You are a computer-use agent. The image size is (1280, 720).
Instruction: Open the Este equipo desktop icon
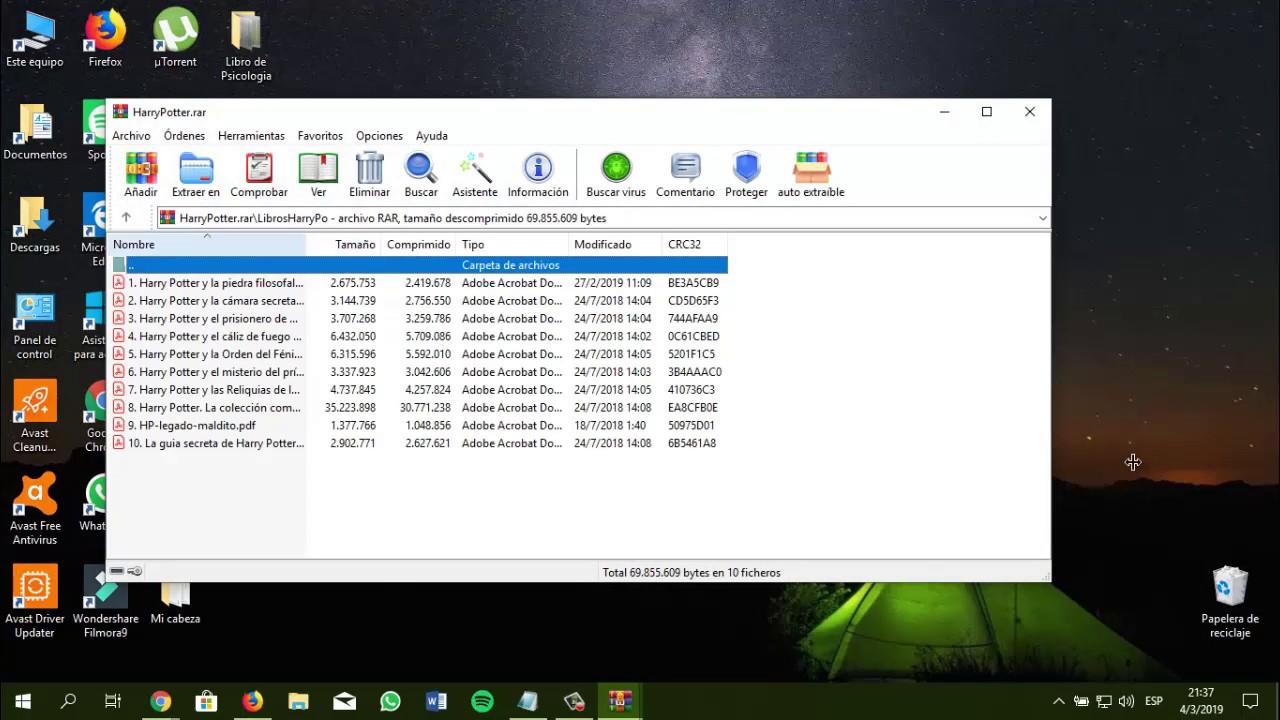point(35,40)
